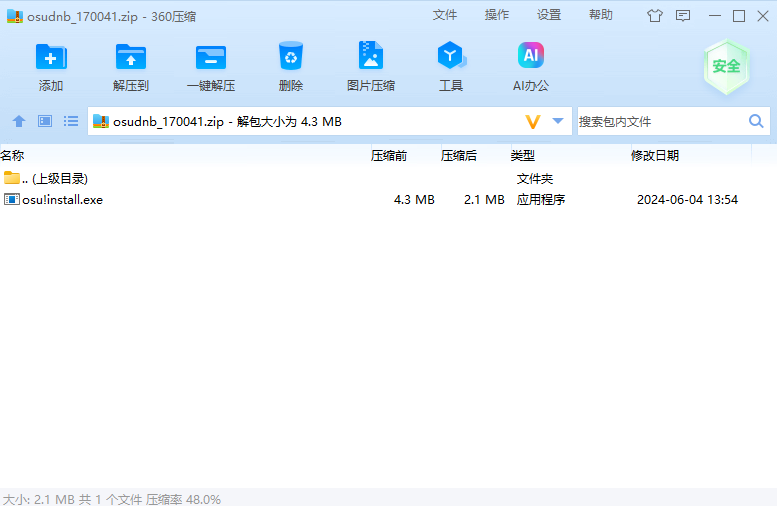Click the 一键解压 one-click extract icon
Viewport: 777px width, 506px height.
211,57
